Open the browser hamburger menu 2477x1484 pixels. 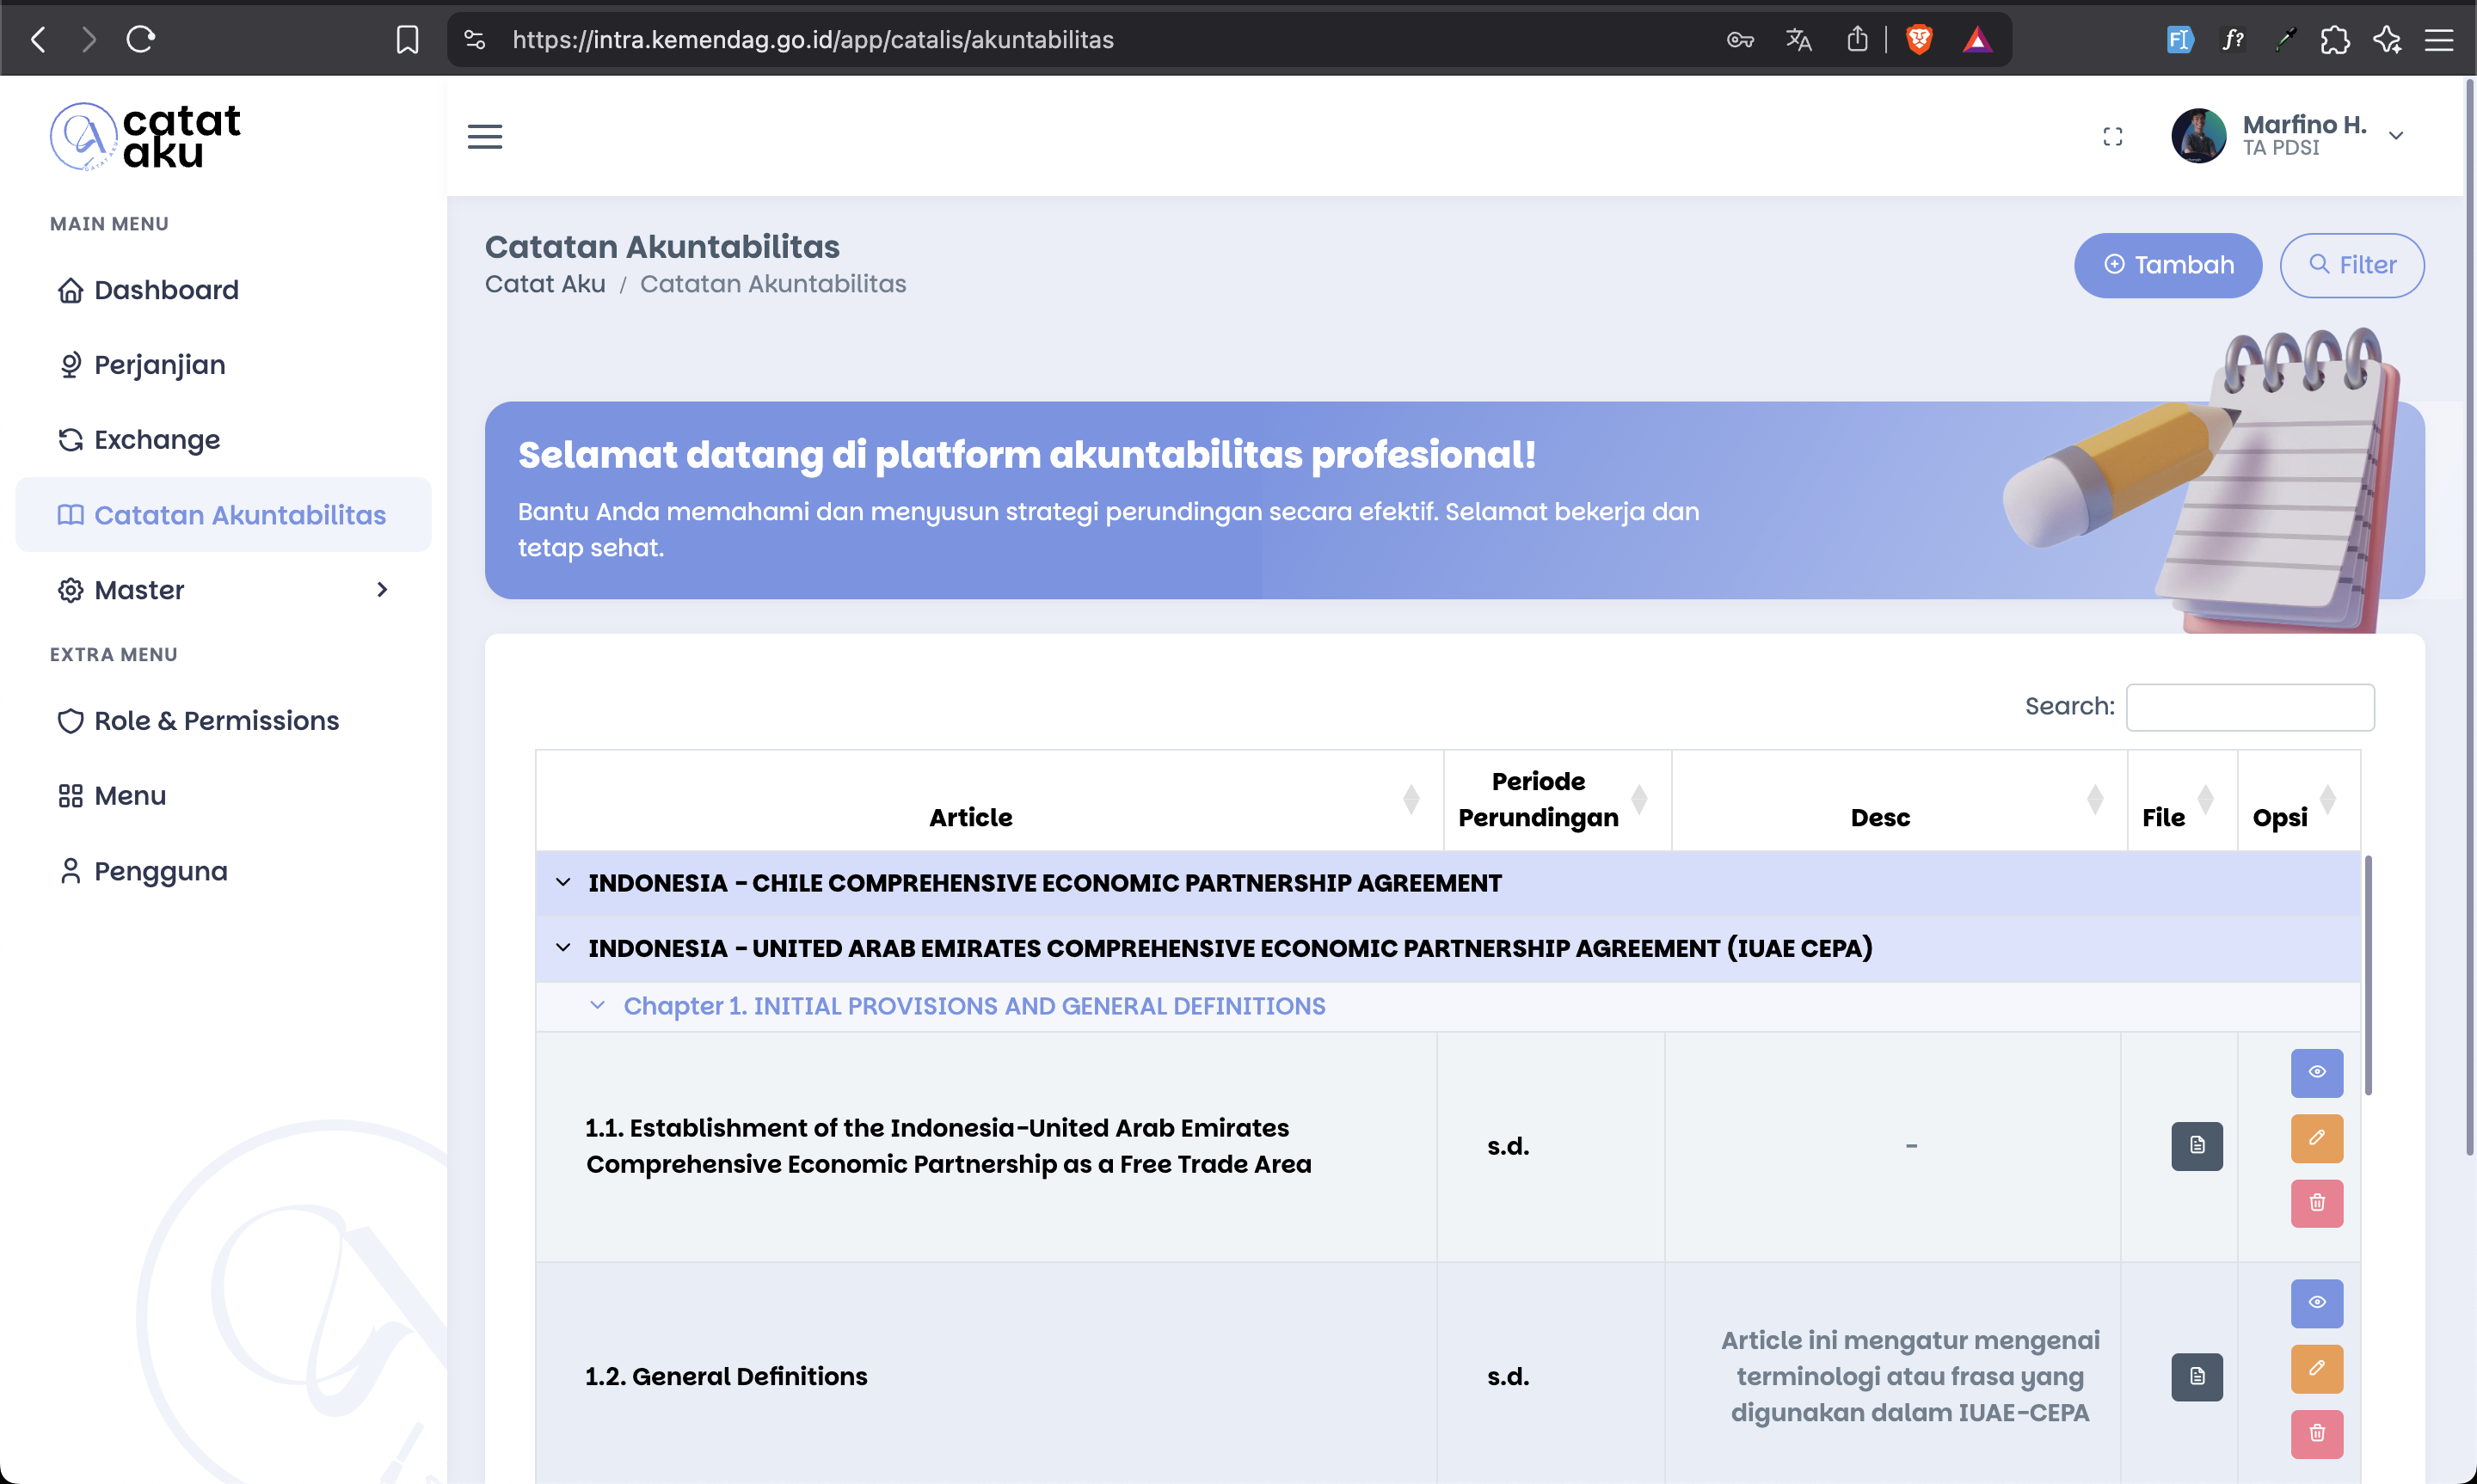tap(2439, 39)
